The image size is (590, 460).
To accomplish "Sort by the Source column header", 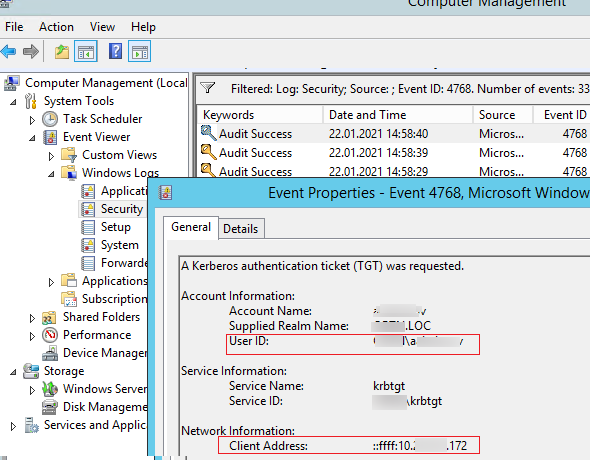I will [503, 115].
